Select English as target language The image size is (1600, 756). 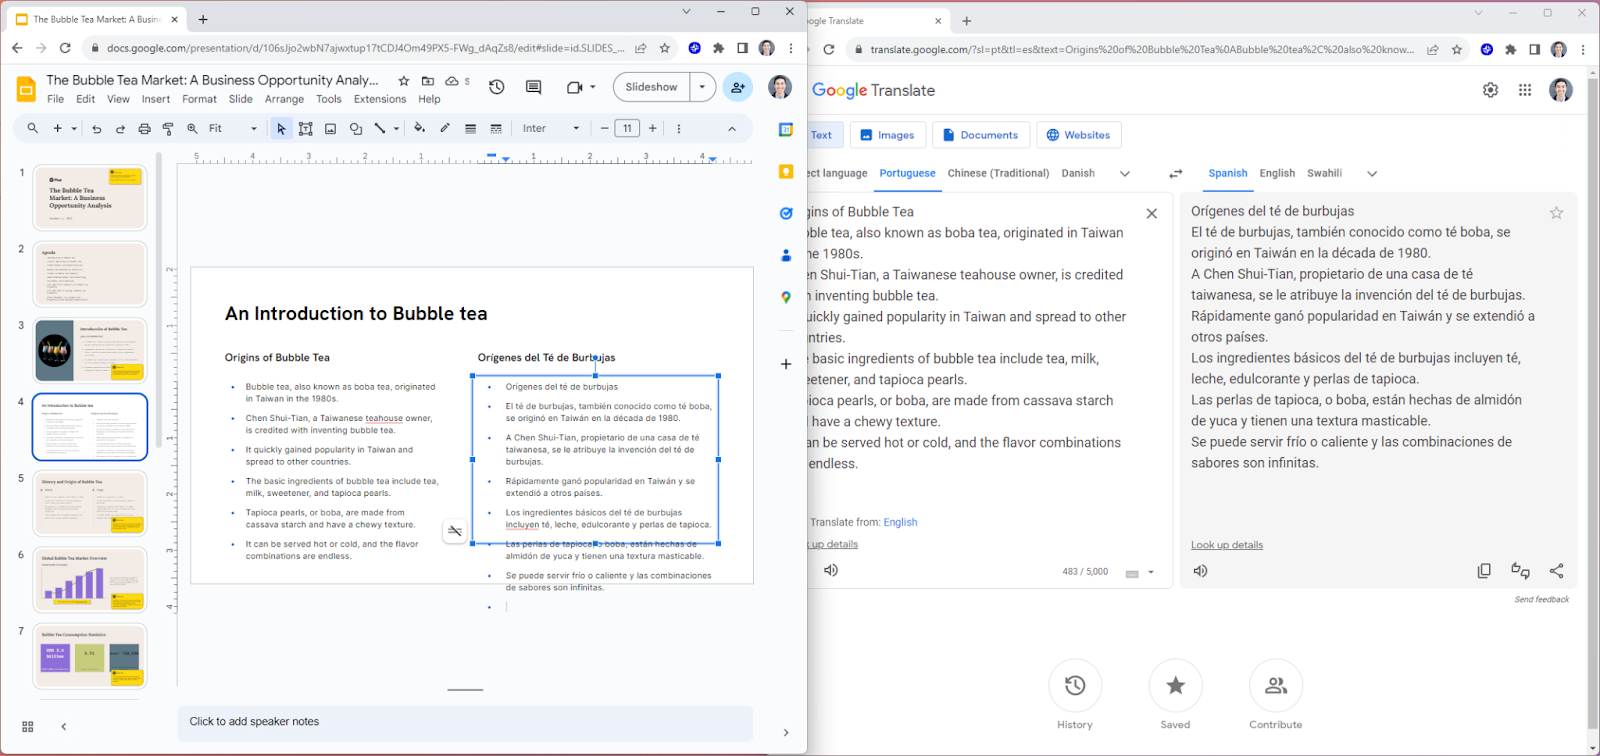[x=1277, y=173]
